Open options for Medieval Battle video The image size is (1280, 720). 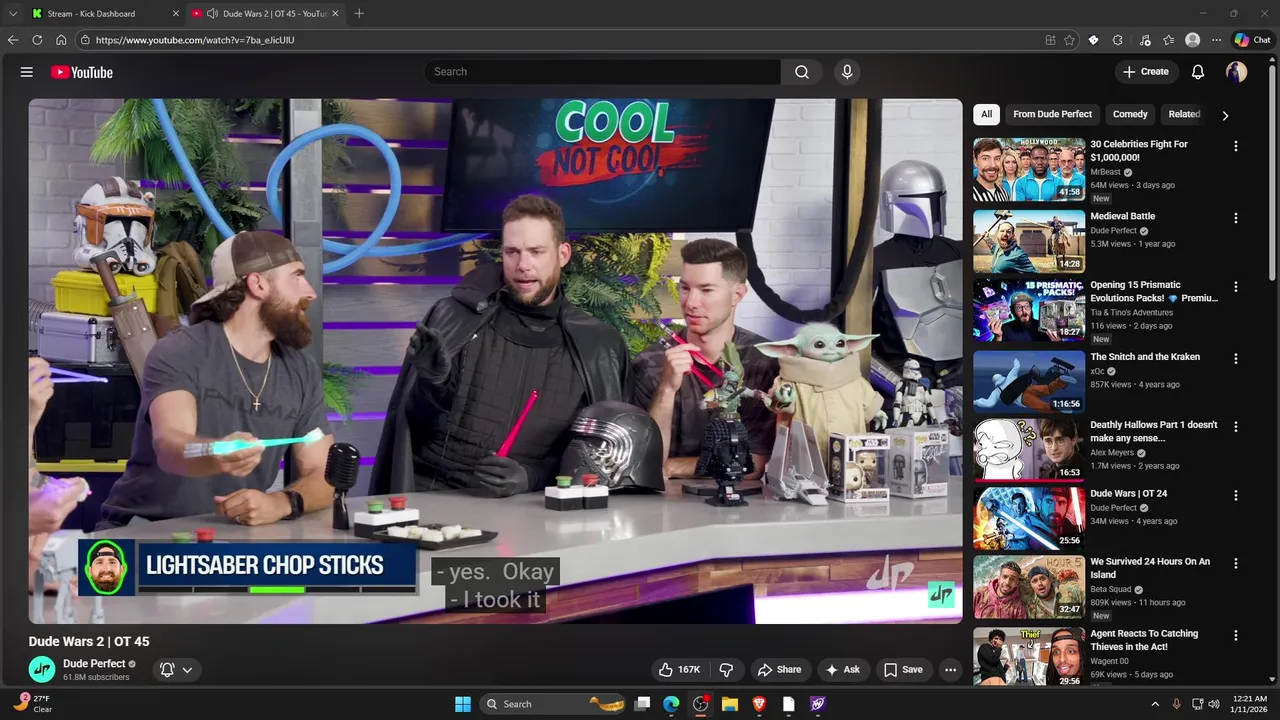(1236, 218)
